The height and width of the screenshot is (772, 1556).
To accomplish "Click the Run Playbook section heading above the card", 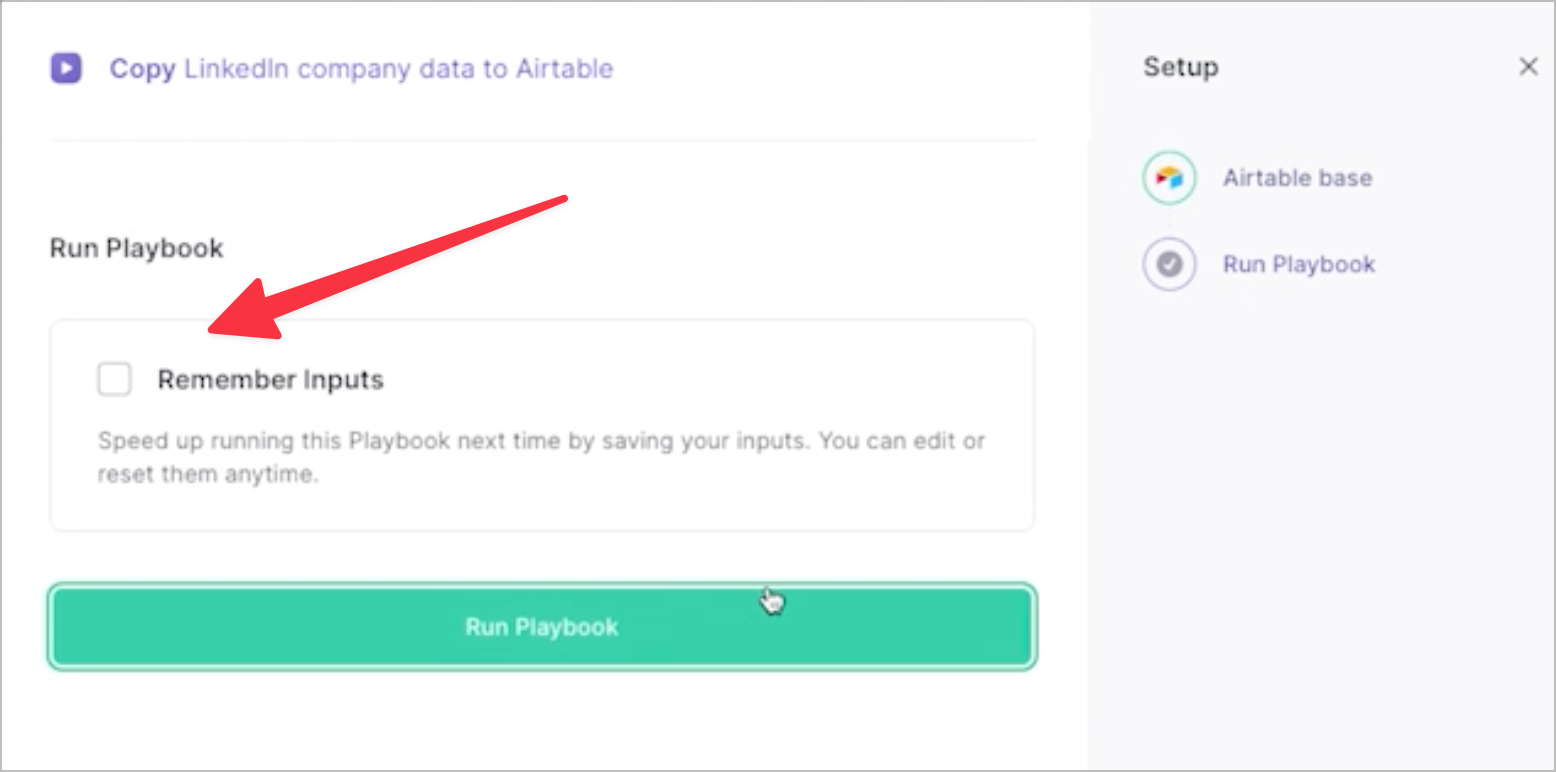I will point(137,248).
